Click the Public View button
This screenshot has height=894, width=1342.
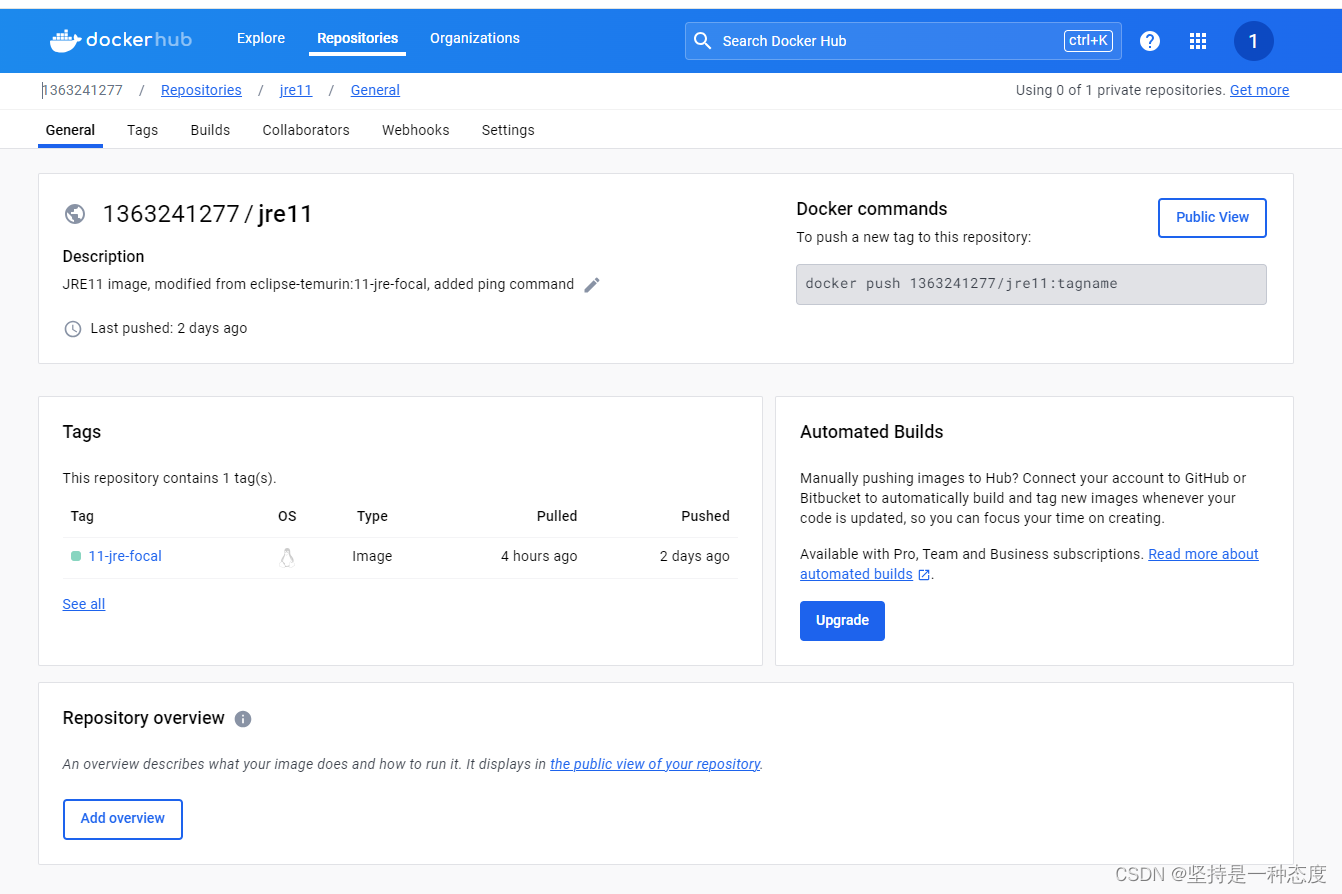coord(1212,218)
